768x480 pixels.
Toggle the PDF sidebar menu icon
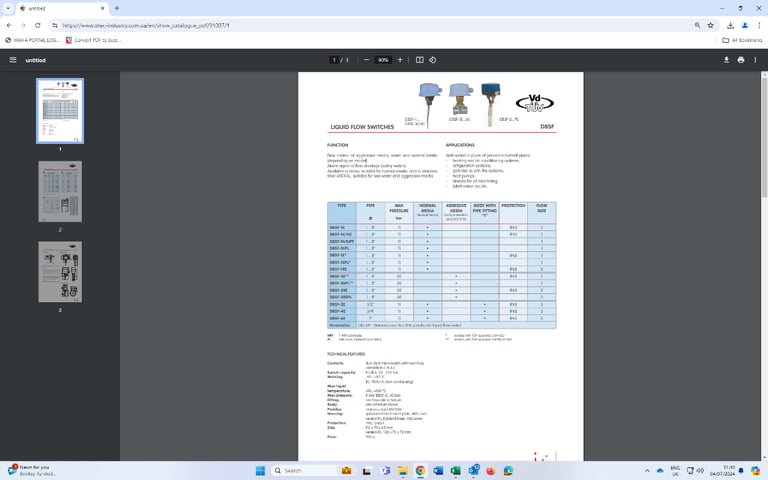13,60
